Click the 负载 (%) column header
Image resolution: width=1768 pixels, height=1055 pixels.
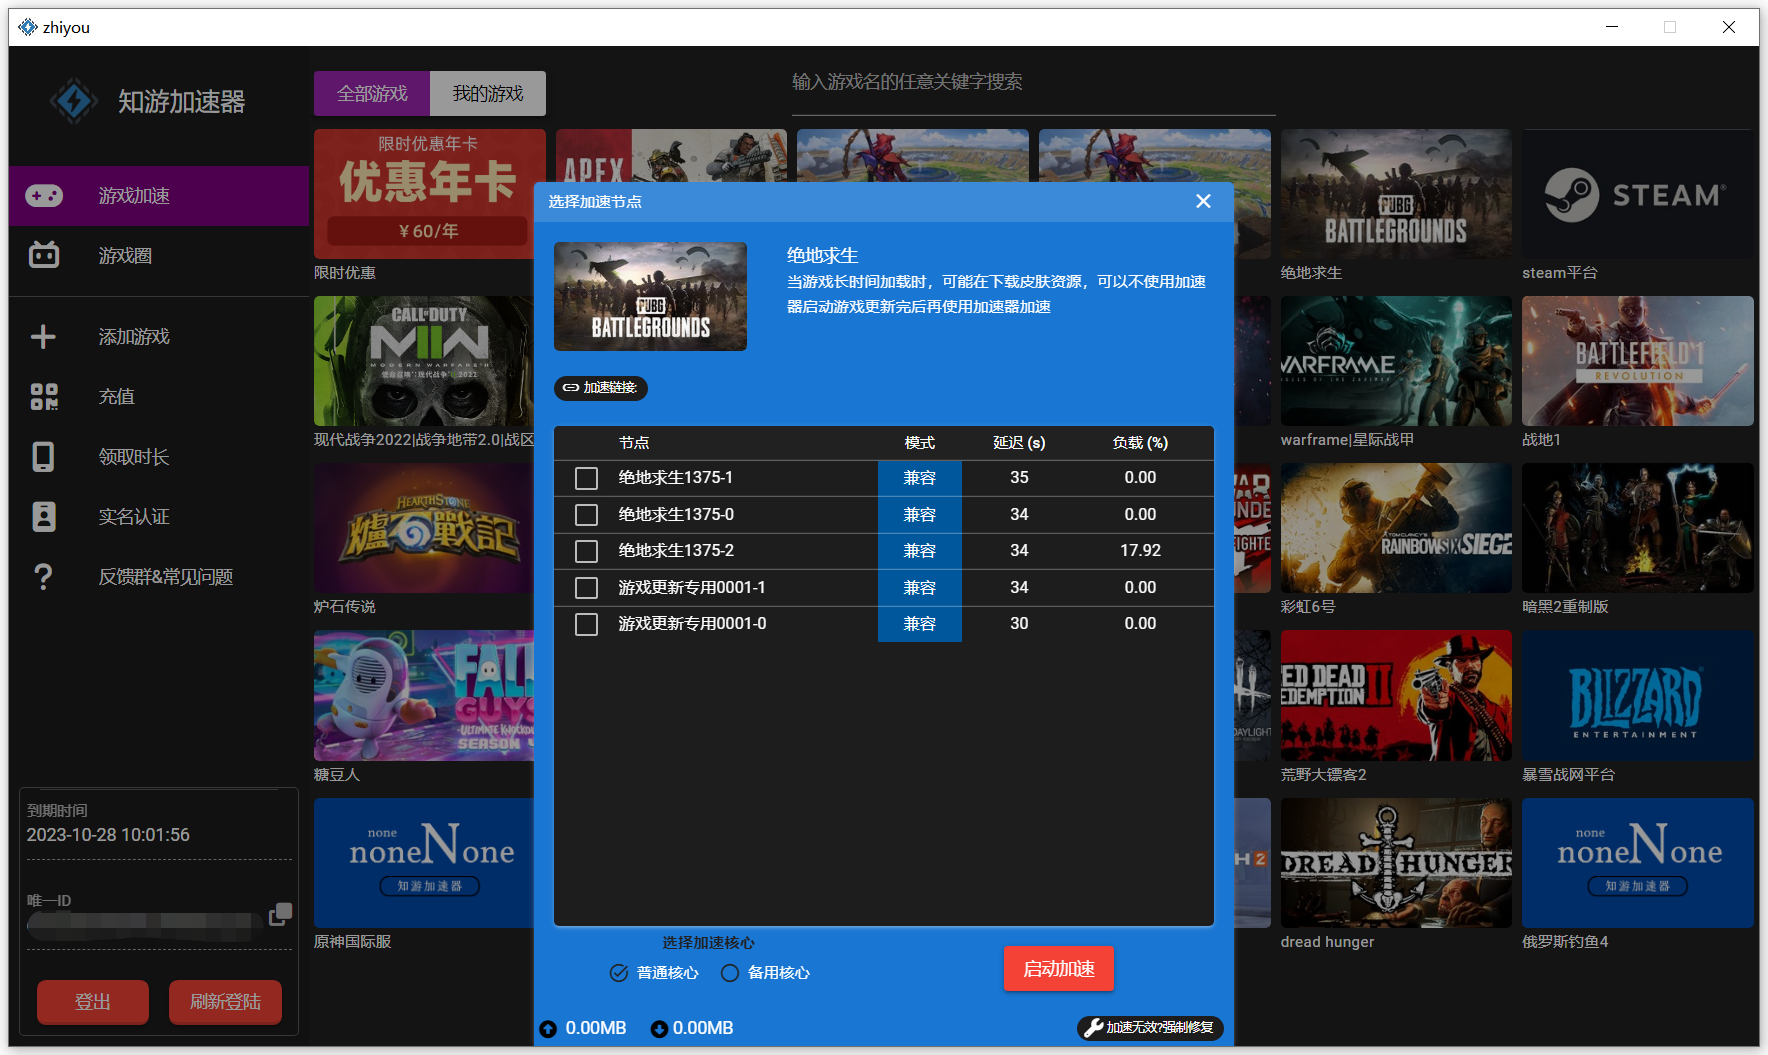pos(1140,443)
